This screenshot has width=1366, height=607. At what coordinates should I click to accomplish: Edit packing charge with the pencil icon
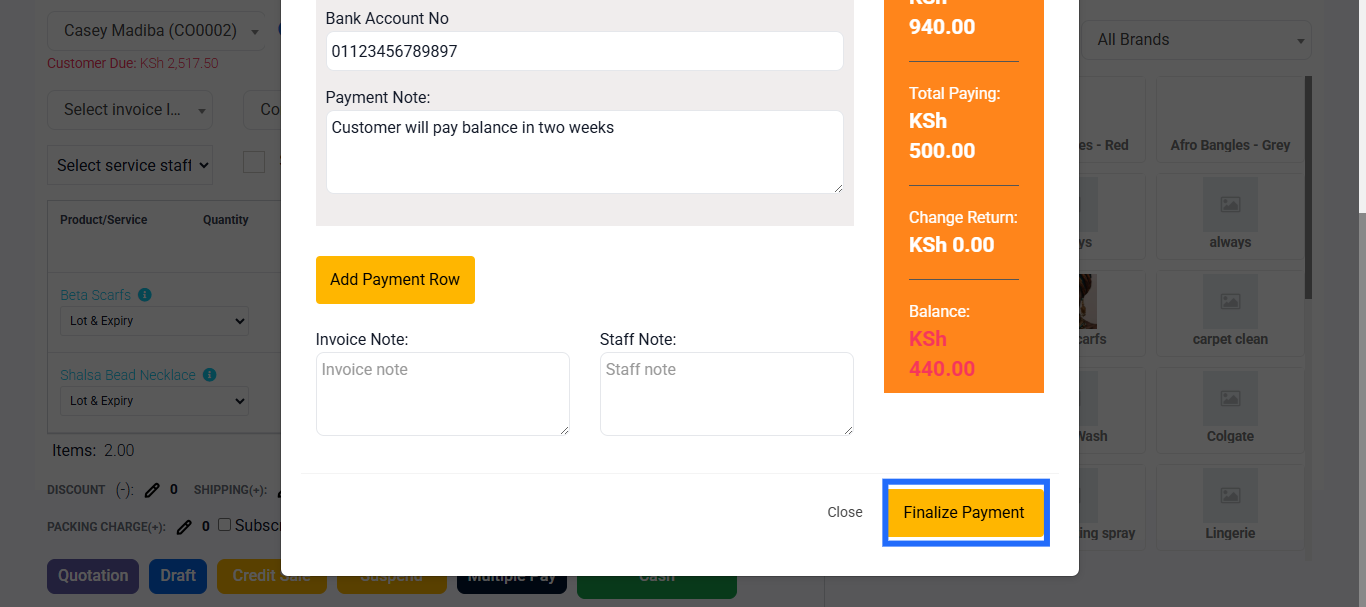click(184, 526)
